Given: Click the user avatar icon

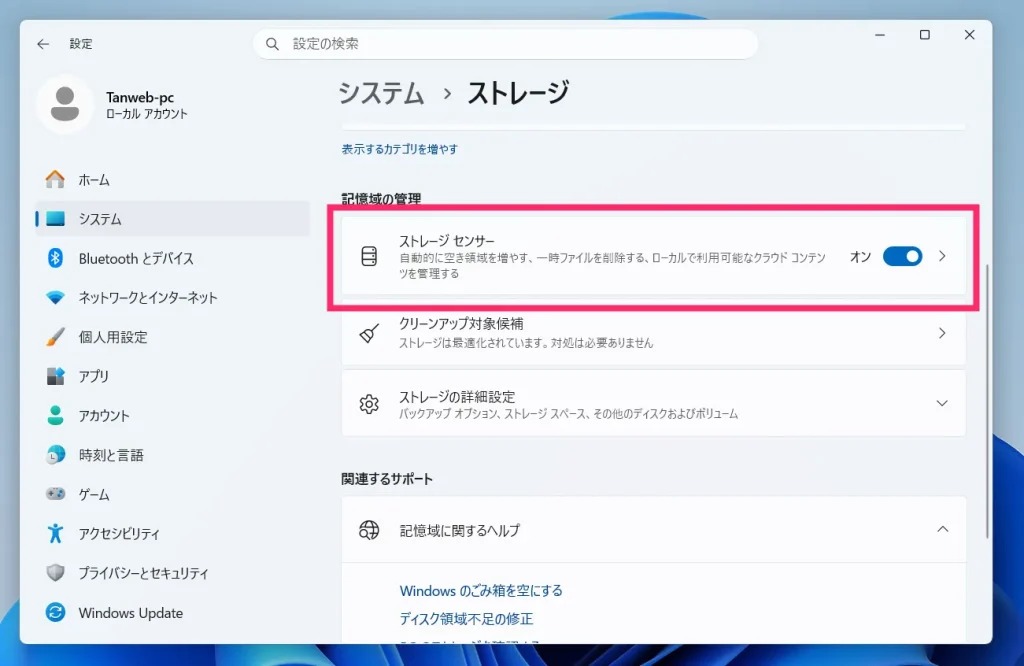Looking at the screenshot, I should [65, 104].
